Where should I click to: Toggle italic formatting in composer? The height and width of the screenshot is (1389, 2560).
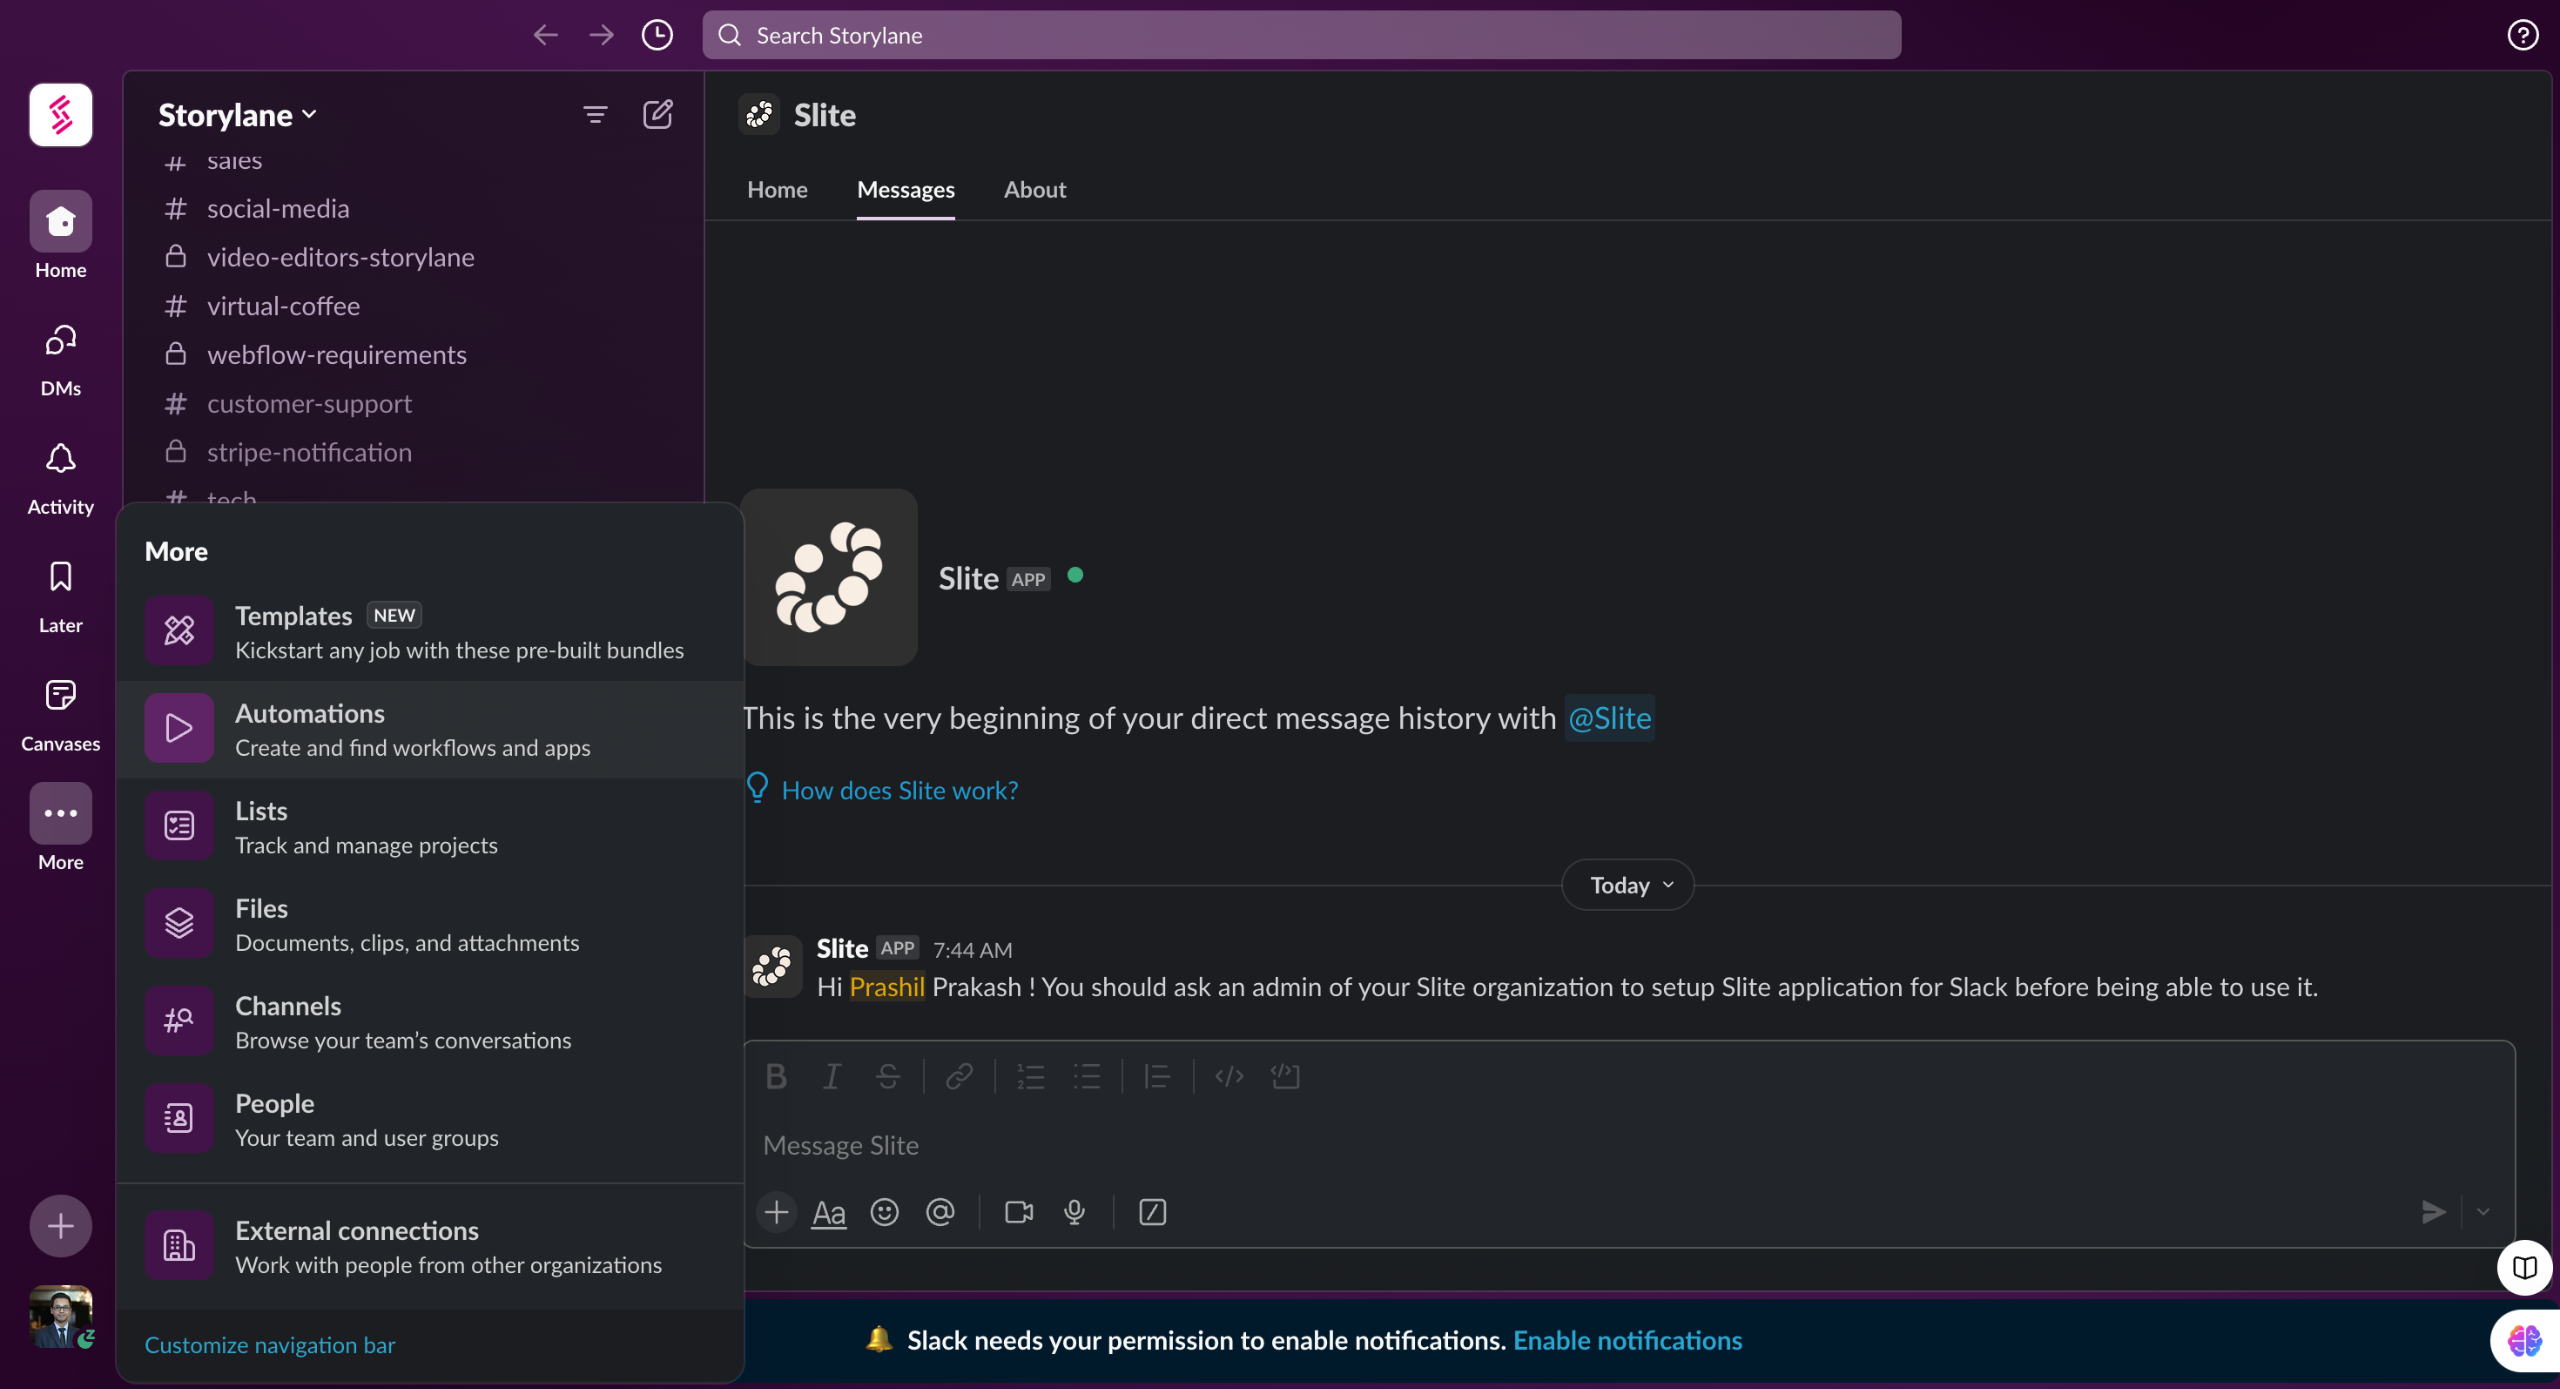[x=831, y=1076]
